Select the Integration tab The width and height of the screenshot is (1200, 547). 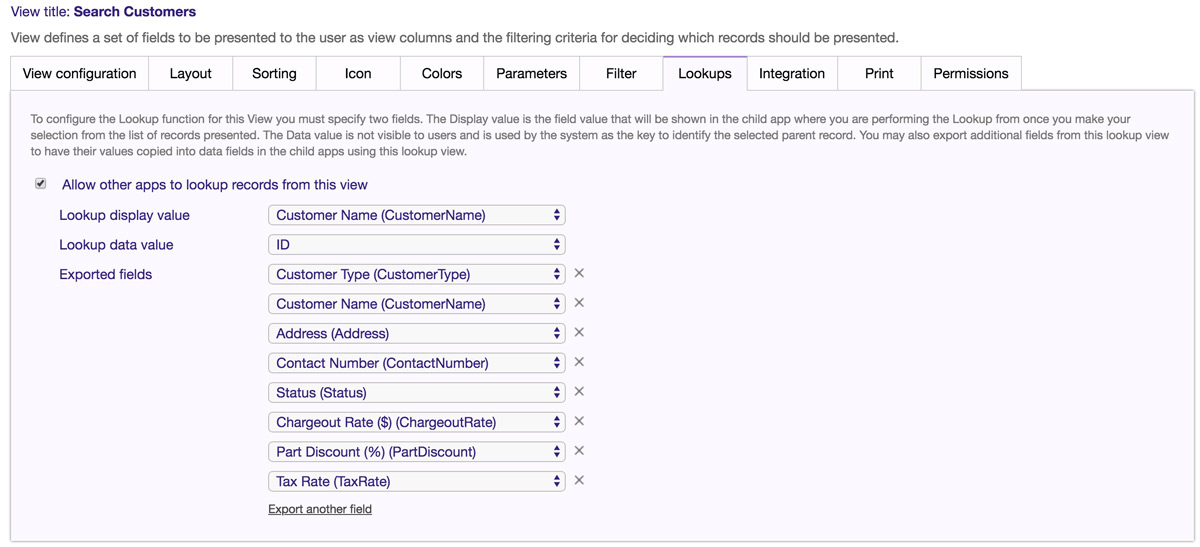point(791,73)
